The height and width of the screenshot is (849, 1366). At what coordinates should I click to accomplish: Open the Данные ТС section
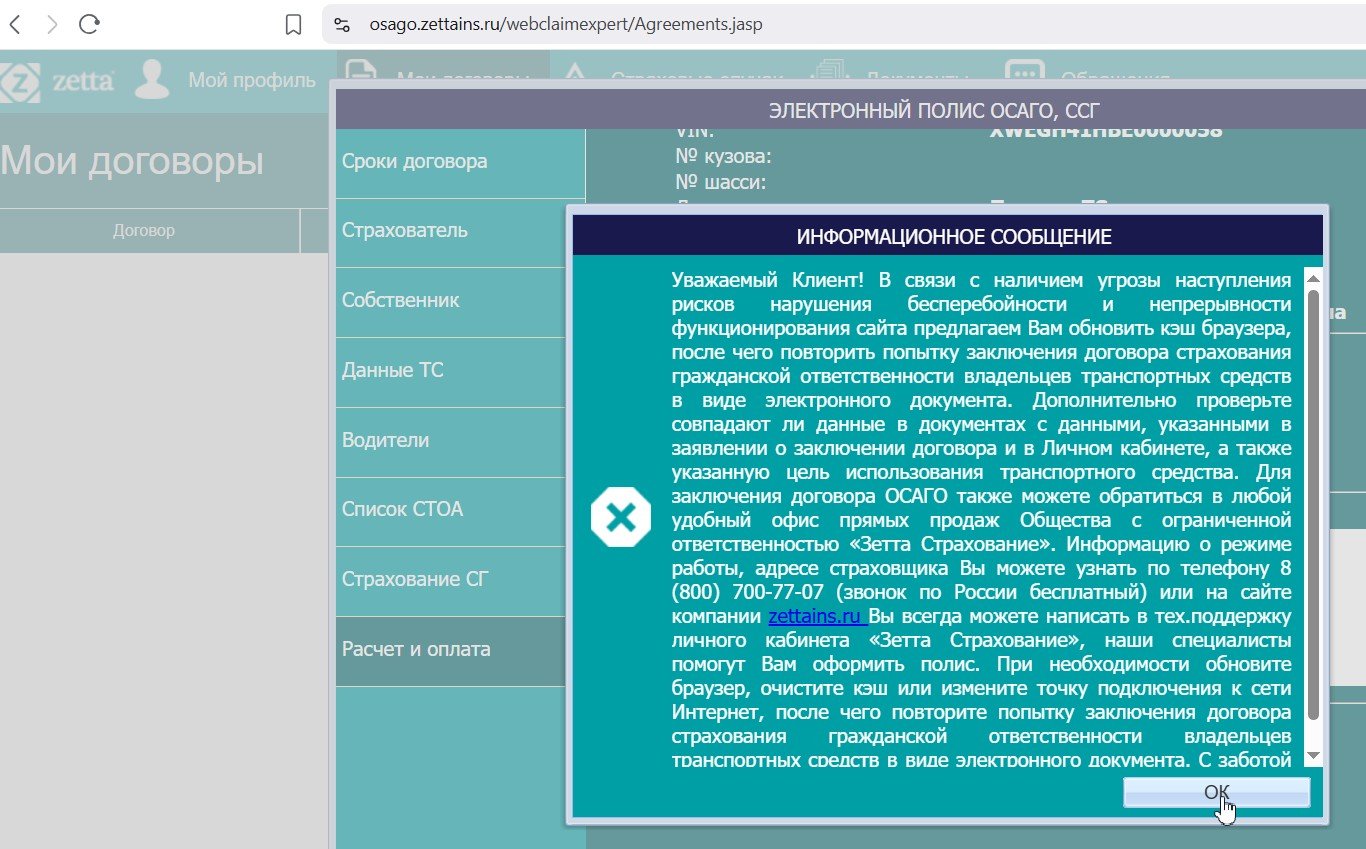point(393,370)
